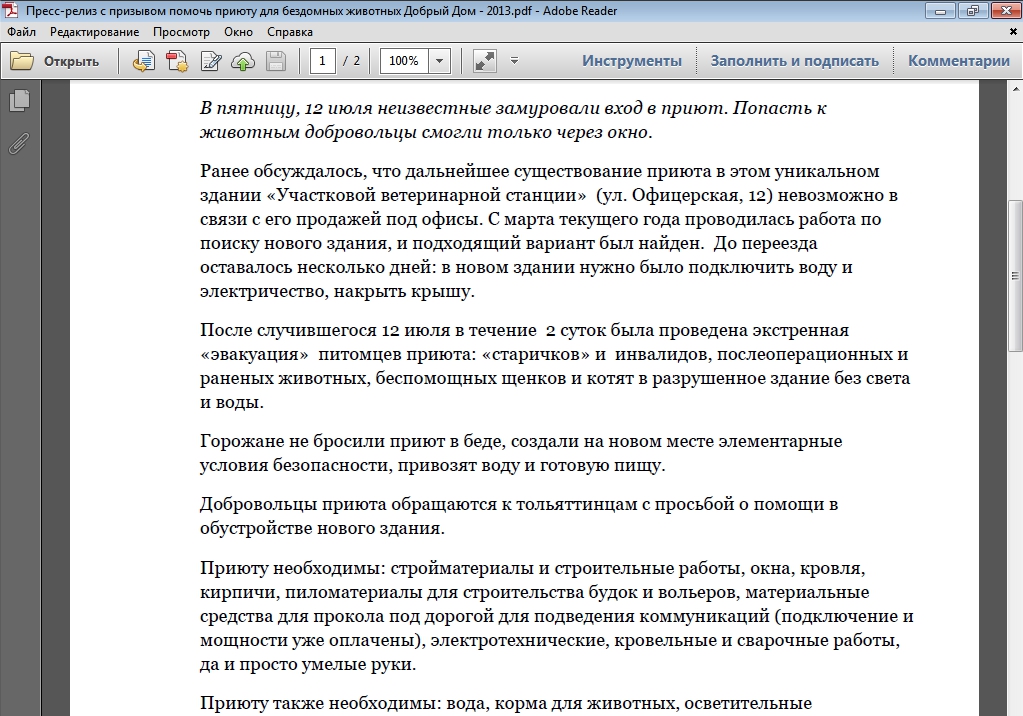This screenshot has width=1023, height=716.
Task: Click the line starting 'Добровольцы приюта обращаются'
Action: 519,504
